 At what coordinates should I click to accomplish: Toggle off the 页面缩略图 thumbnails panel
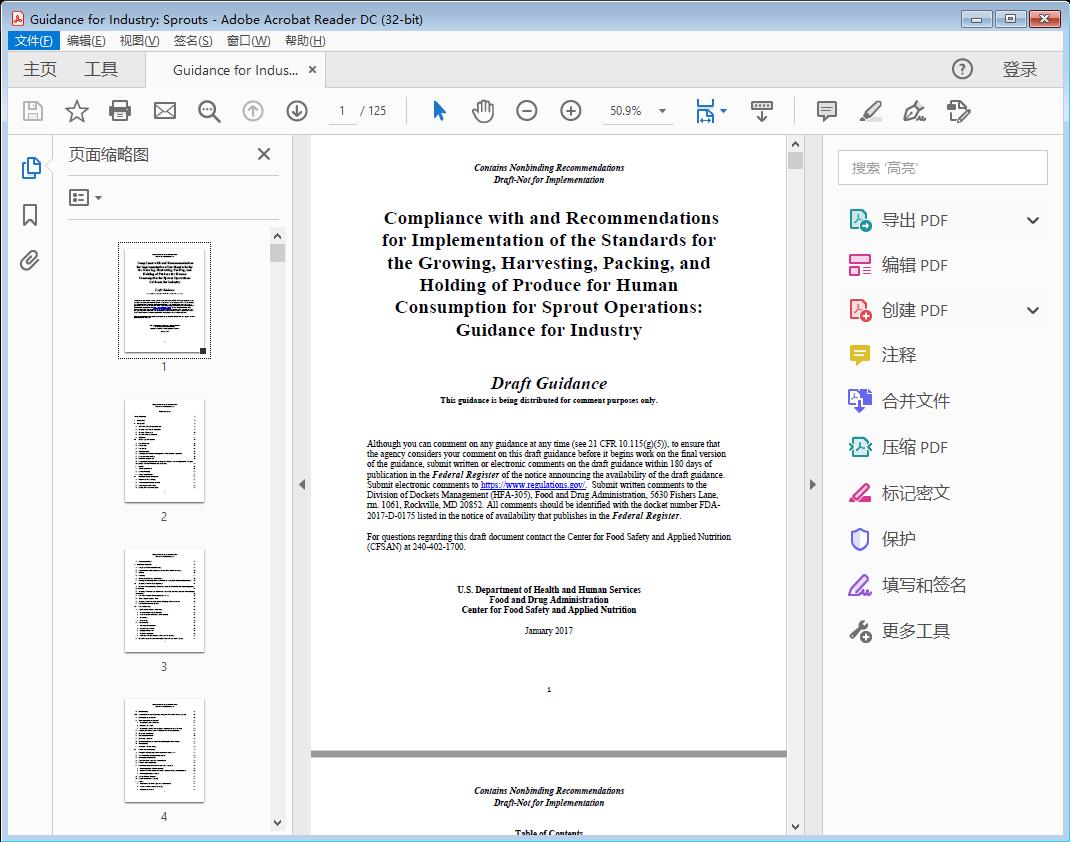(263, 154)
